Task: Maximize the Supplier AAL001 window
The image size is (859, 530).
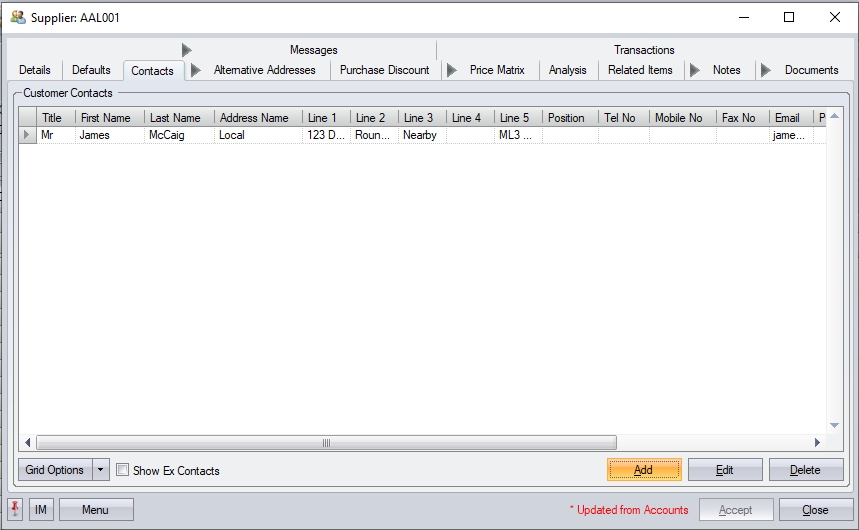Action: [x=789, y=18]
